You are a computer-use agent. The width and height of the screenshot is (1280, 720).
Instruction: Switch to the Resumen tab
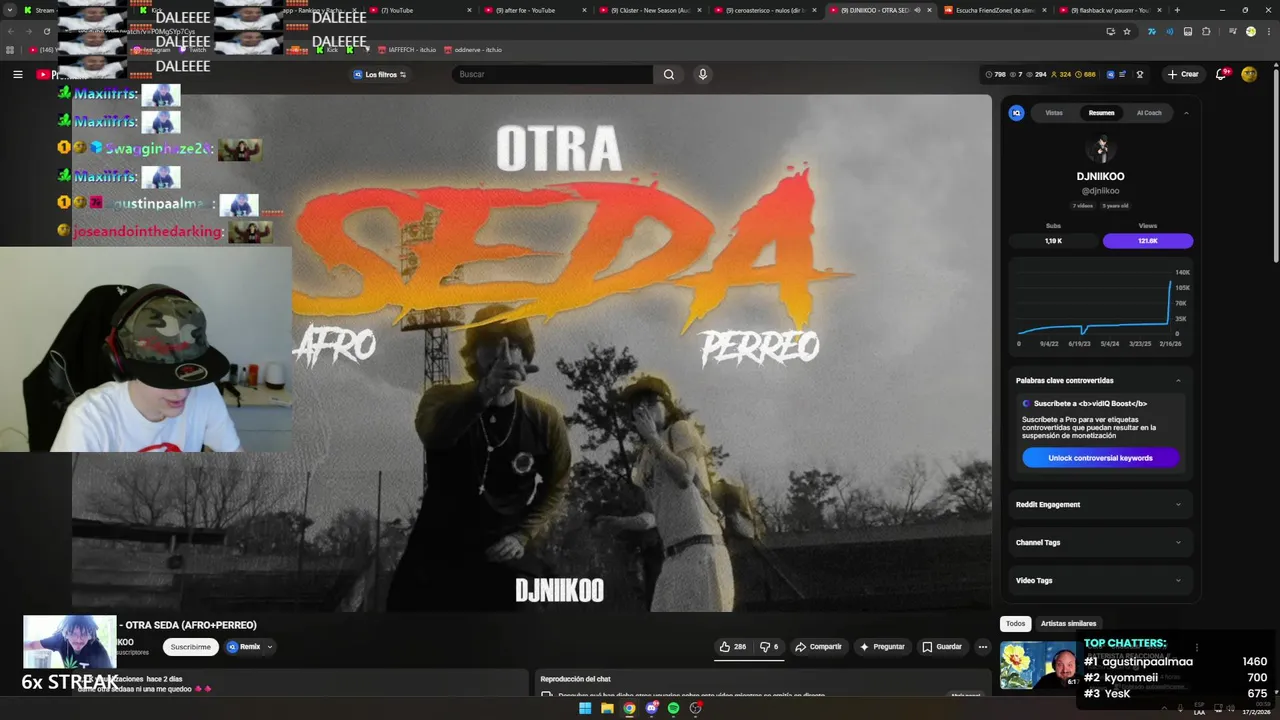[1101, 113]
